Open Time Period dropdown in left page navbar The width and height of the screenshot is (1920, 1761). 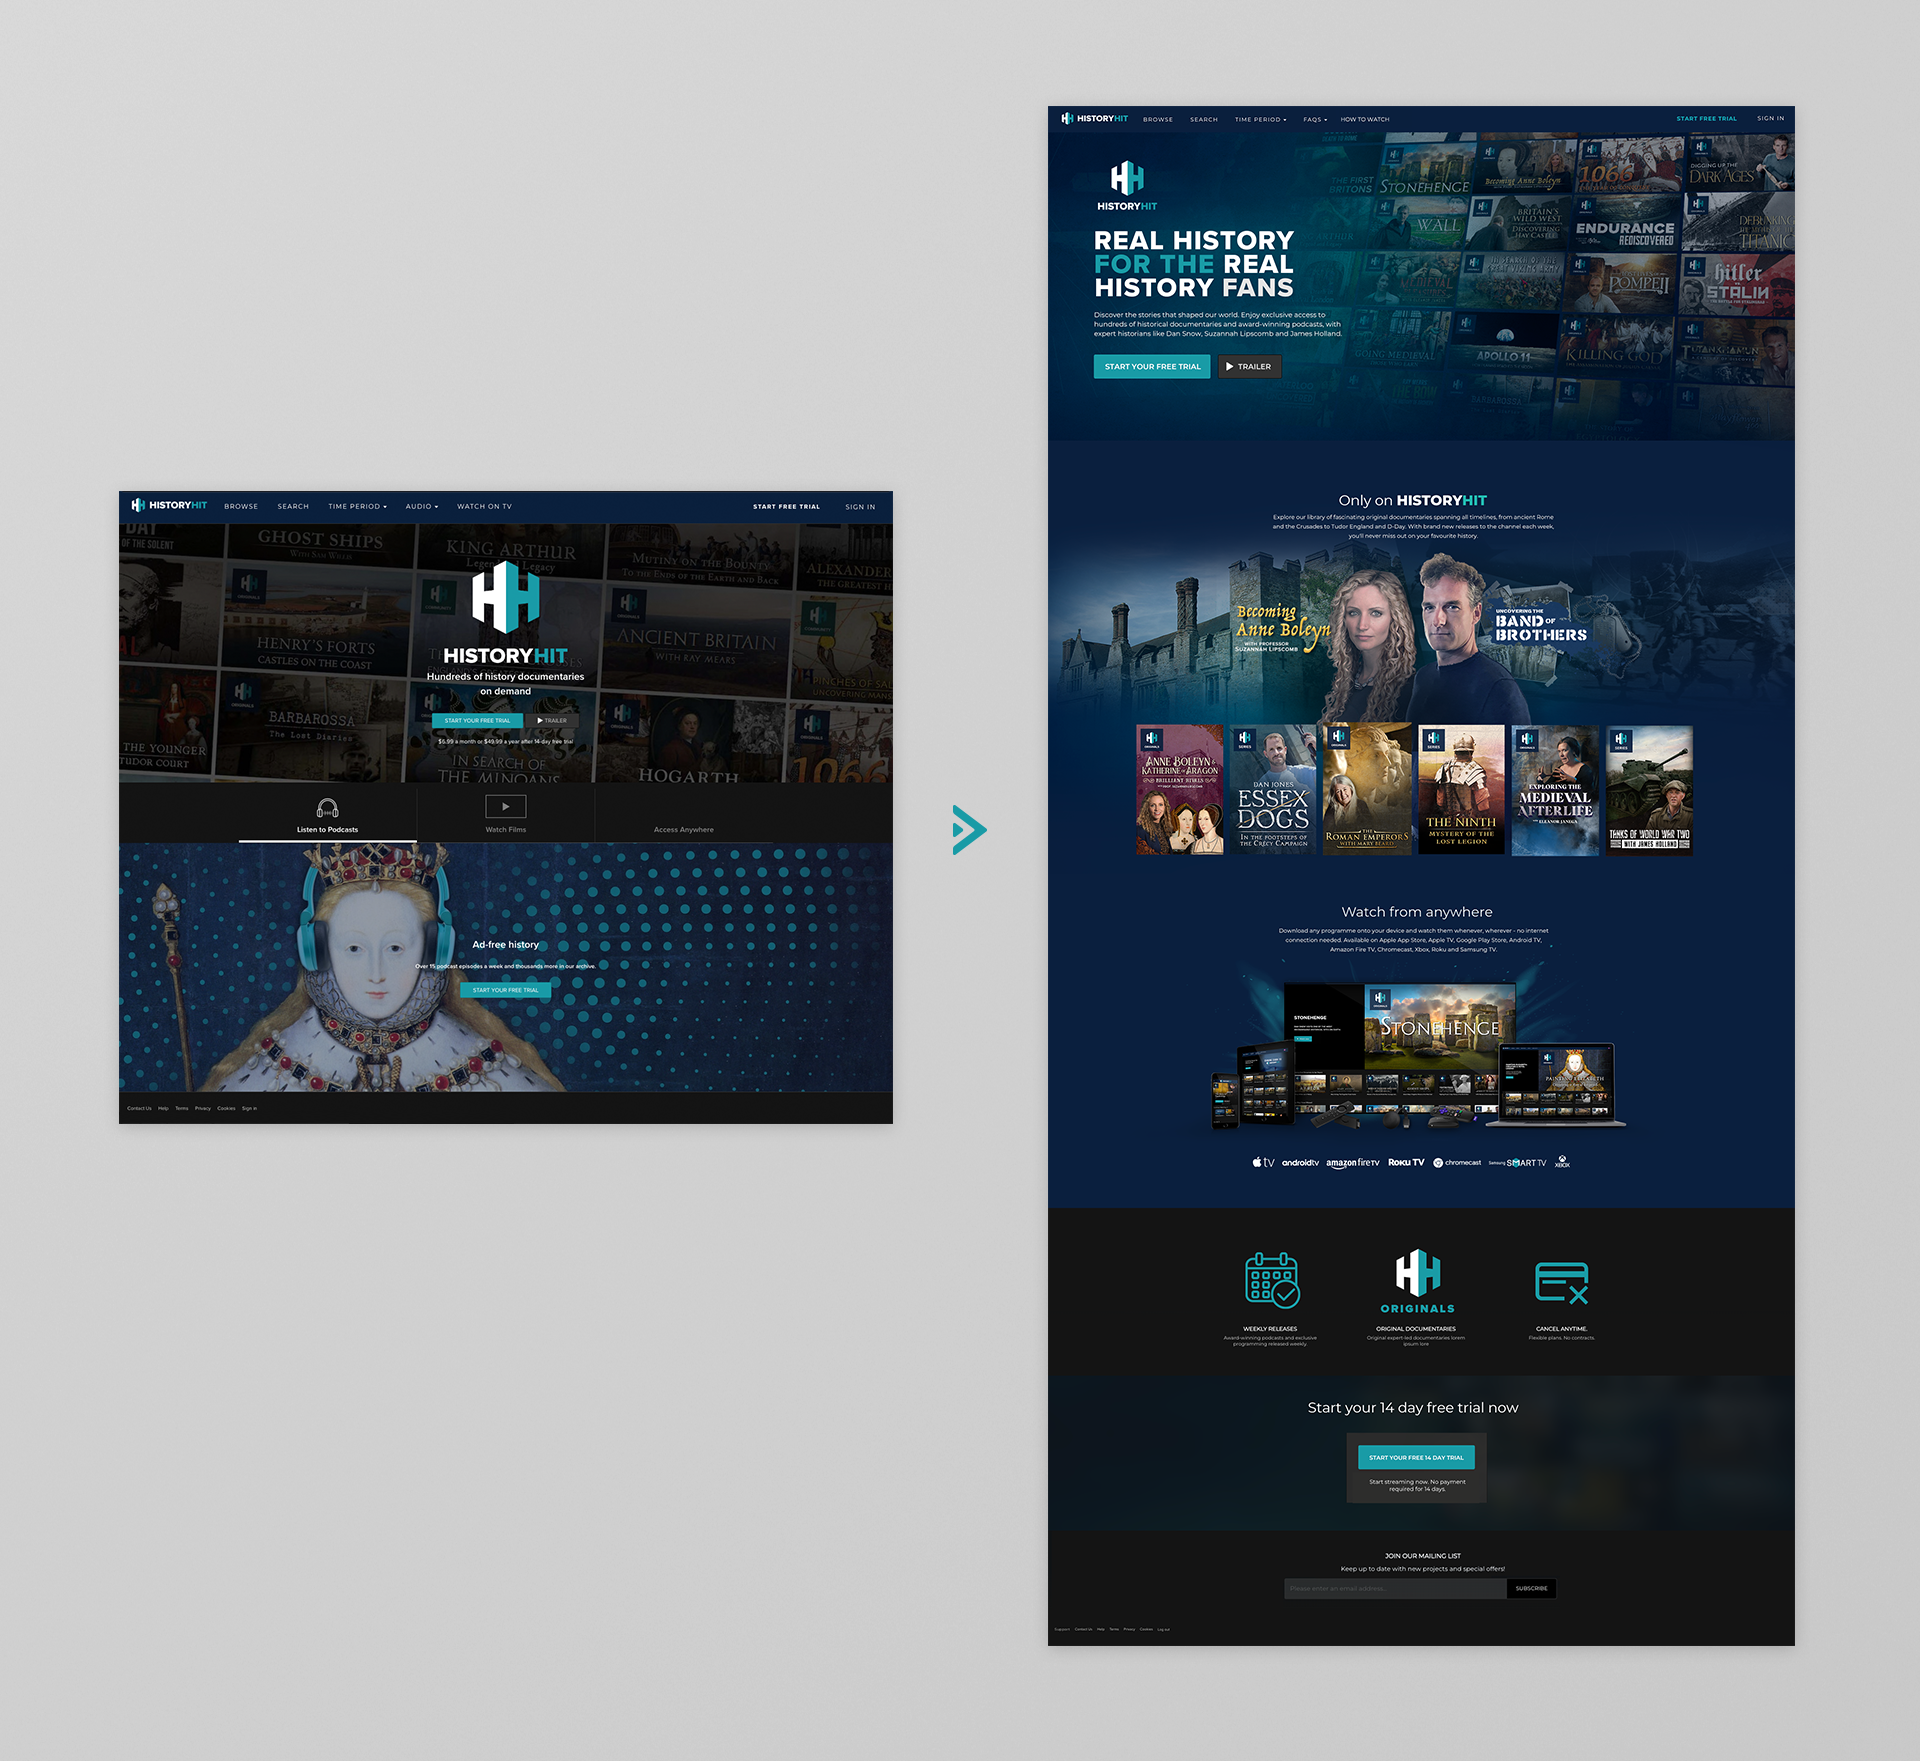(x=357, y=506)
